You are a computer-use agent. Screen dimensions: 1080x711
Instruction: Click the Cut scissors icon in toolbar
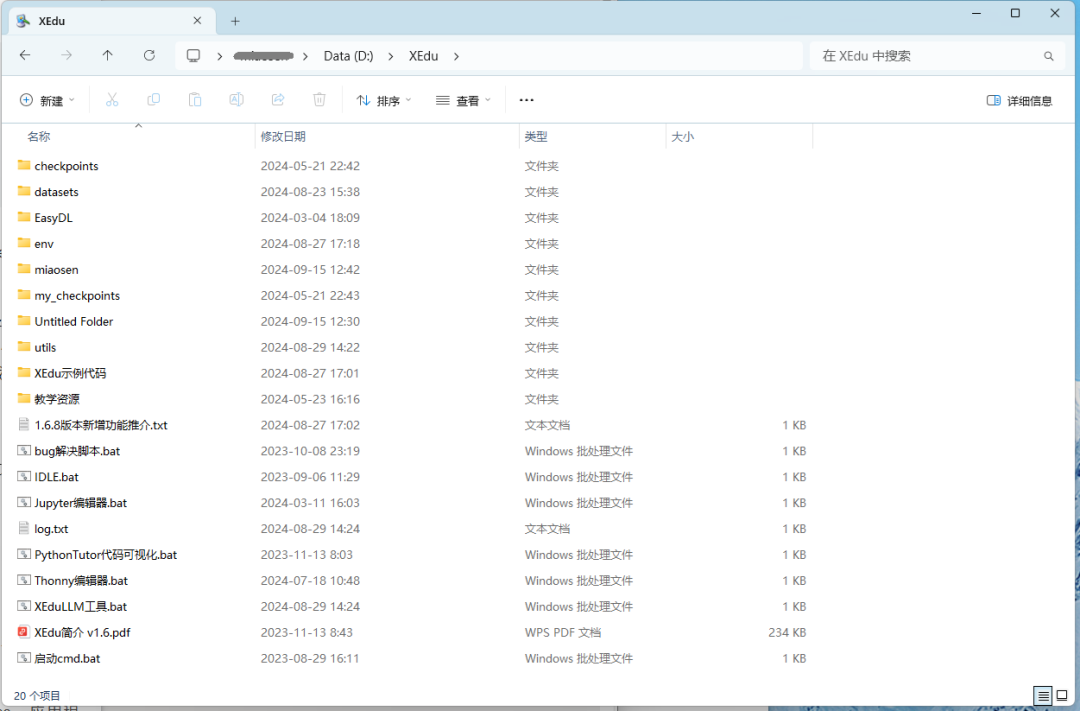pos(112,100)
